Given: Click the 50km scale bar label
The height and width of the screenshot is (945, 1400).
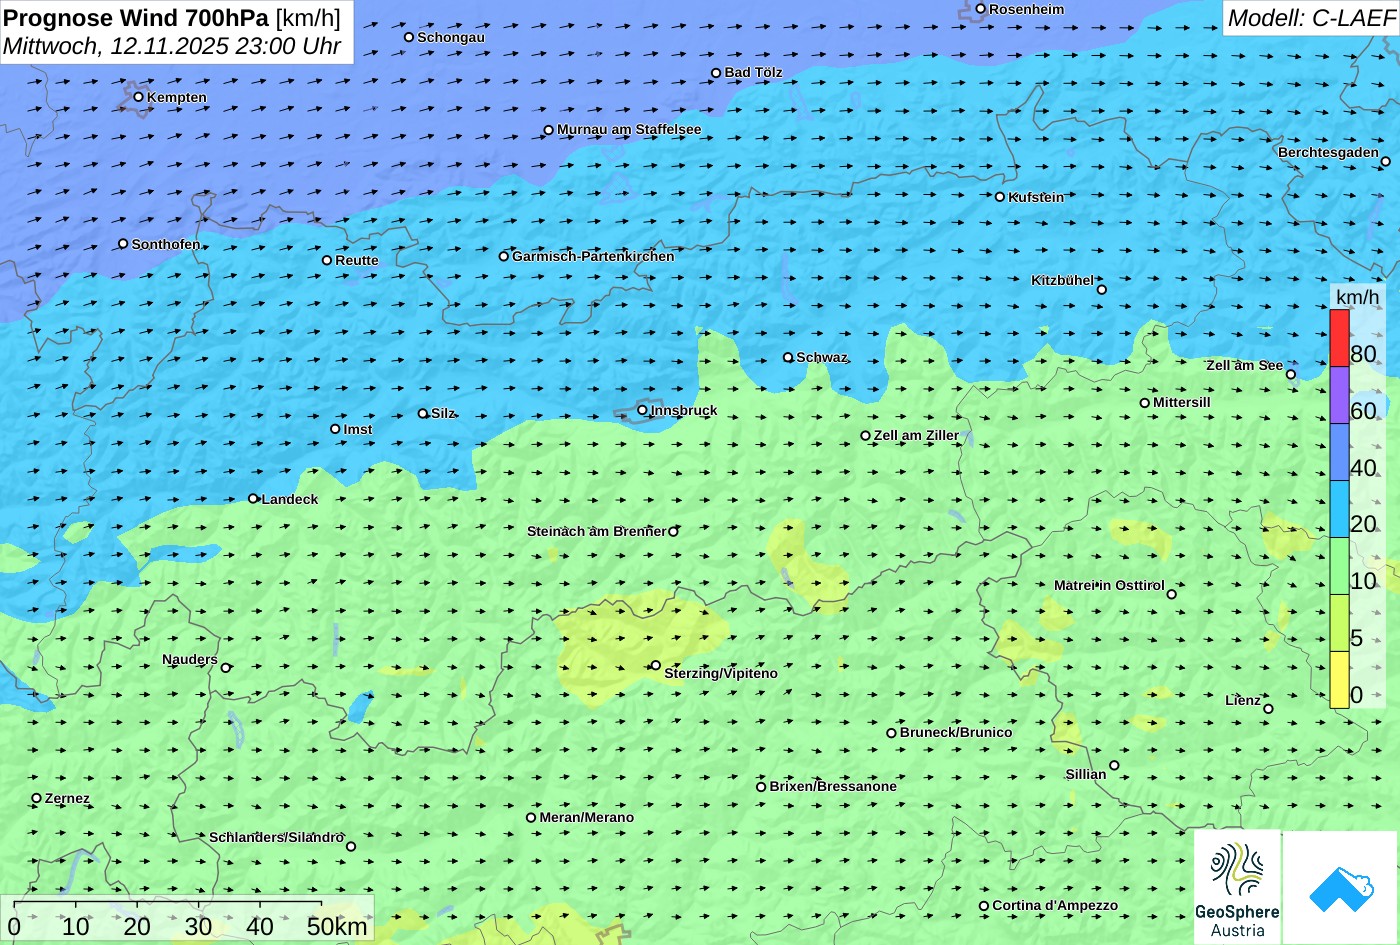Looking at the screenshot, I should [x=337, y=926].
